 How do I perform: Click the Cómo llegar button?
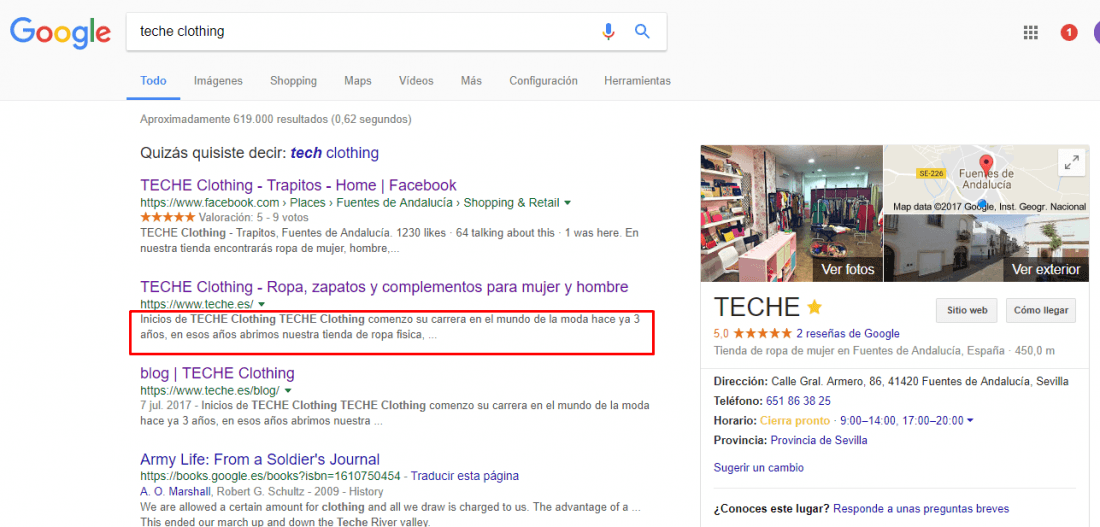coord(1040,310)
